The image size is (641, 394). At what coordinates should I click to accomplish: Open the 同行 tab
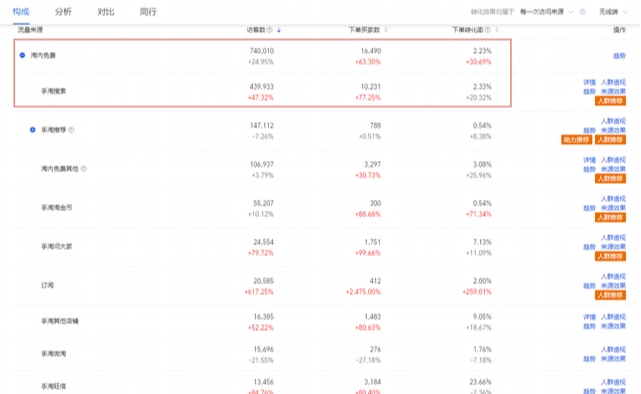click(x=148, y=12)
